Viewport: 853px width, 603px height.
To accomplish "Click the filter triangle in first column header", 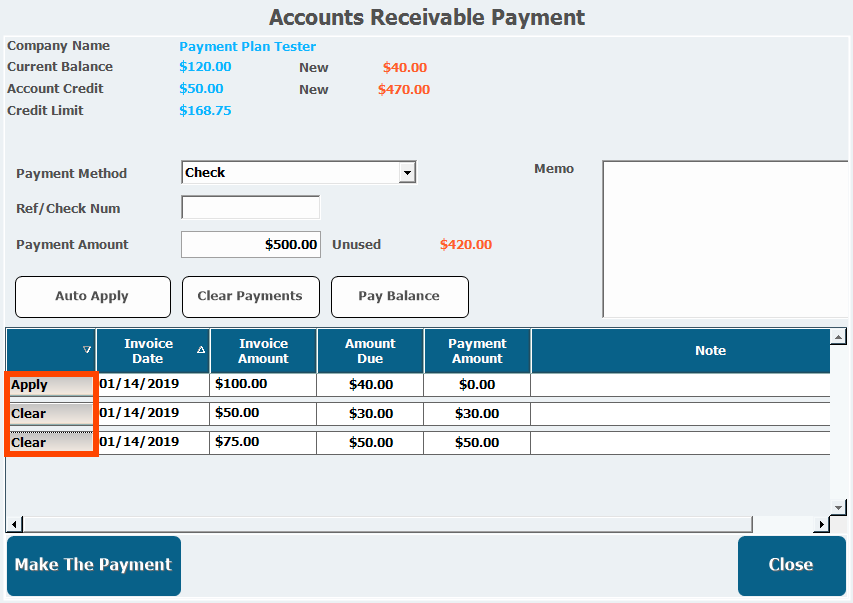I will click(87, 350).
